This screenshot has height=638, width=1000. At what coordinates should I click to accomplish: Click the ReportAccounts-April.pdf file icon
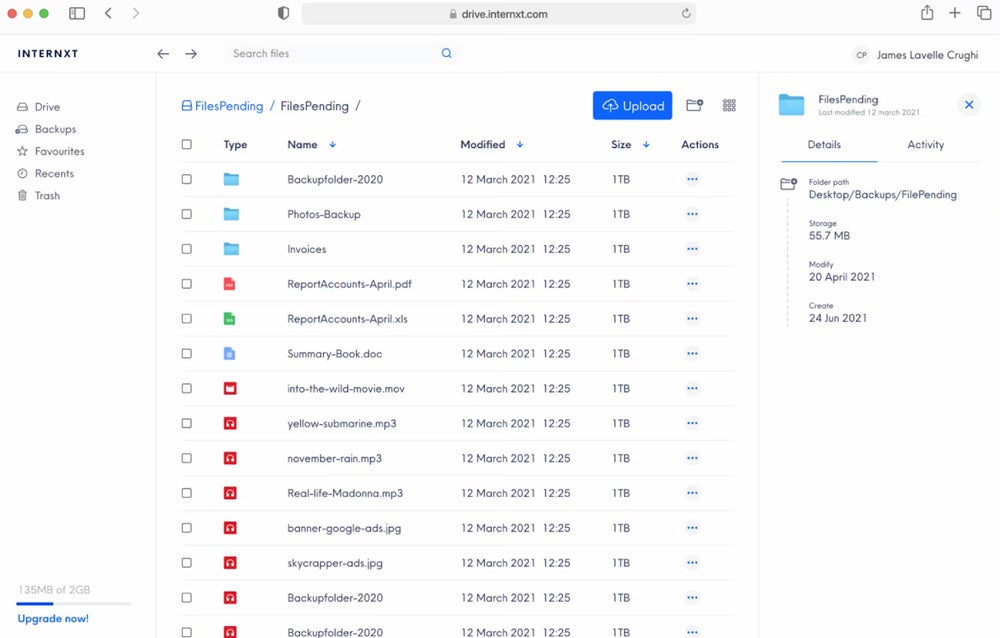point(230,284)
